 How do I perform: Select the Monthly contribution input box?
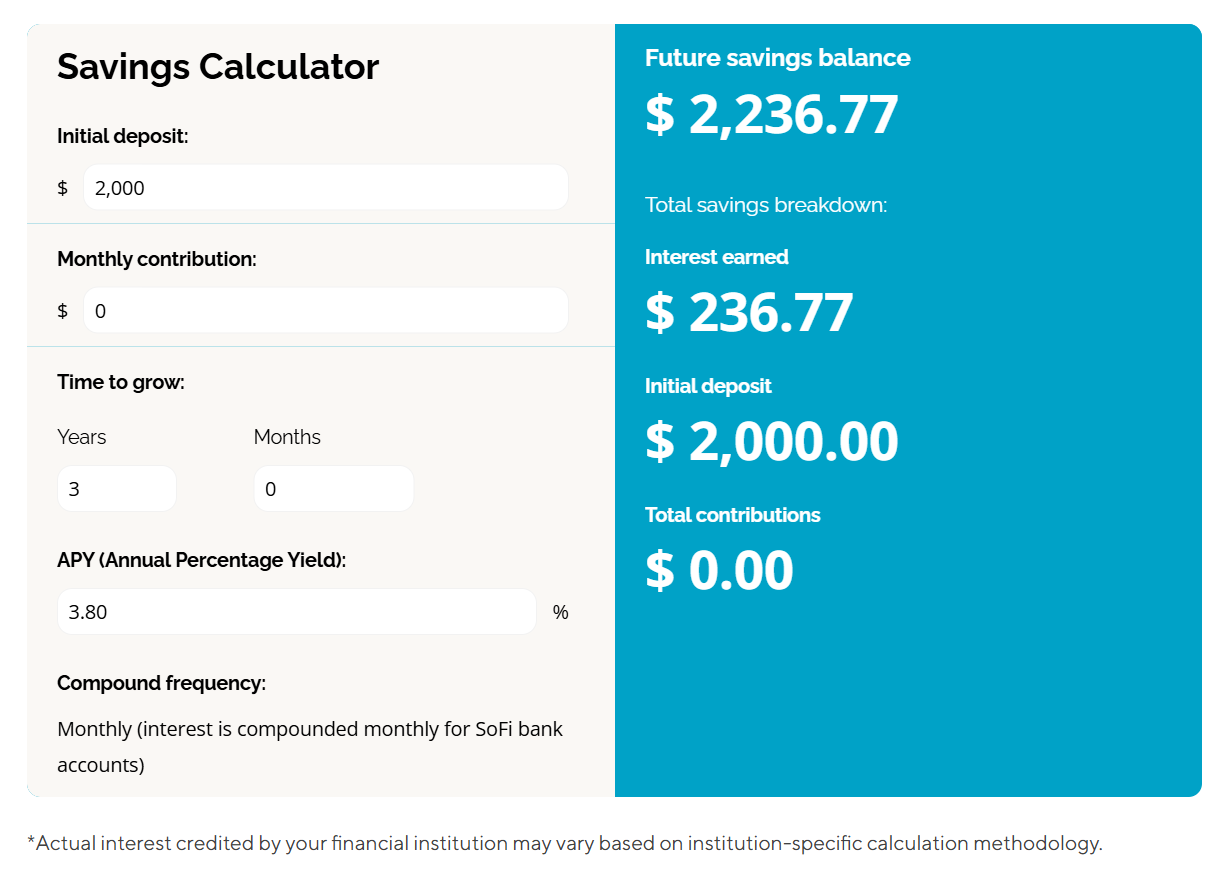click(325, 310)
